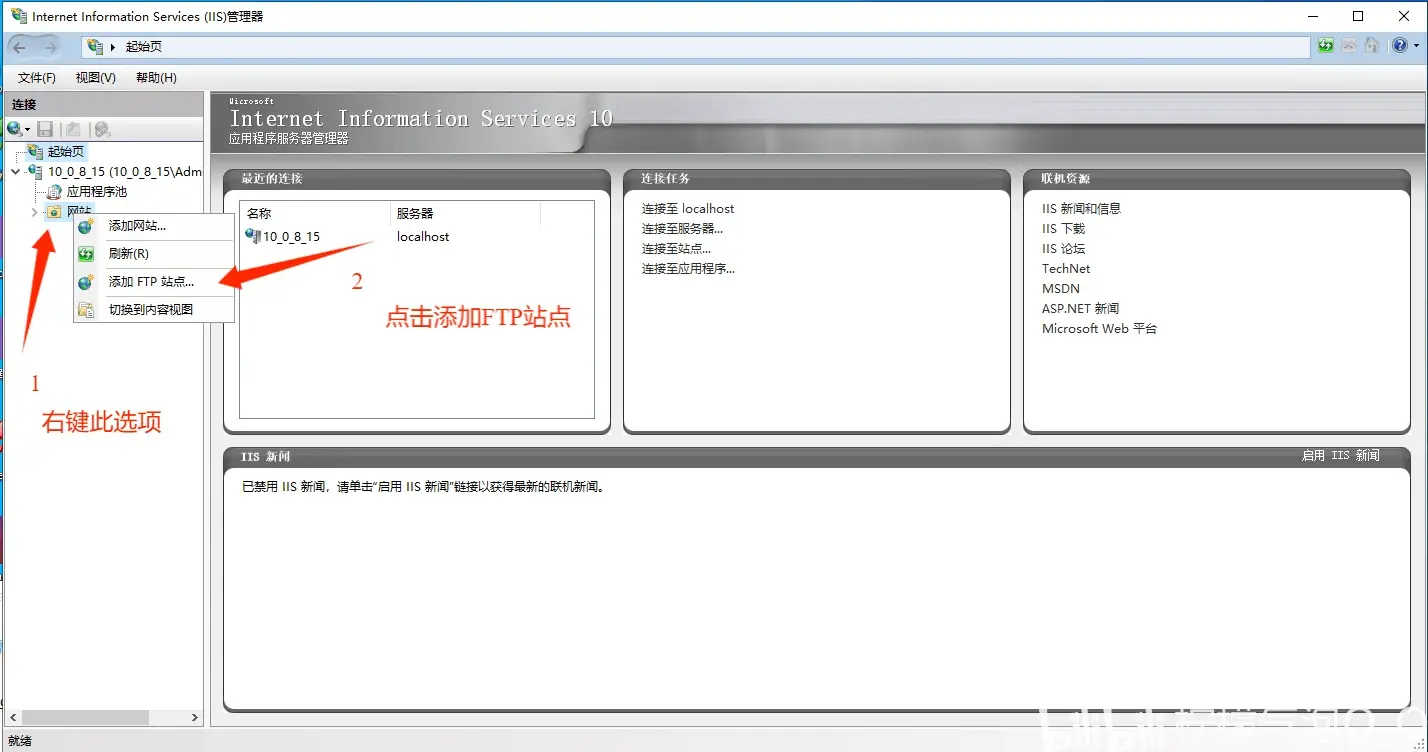This screenshot has height=752, width=1428.
Task: Open the dropdown arrow next to Help icon
Action: coord(1414,46)
